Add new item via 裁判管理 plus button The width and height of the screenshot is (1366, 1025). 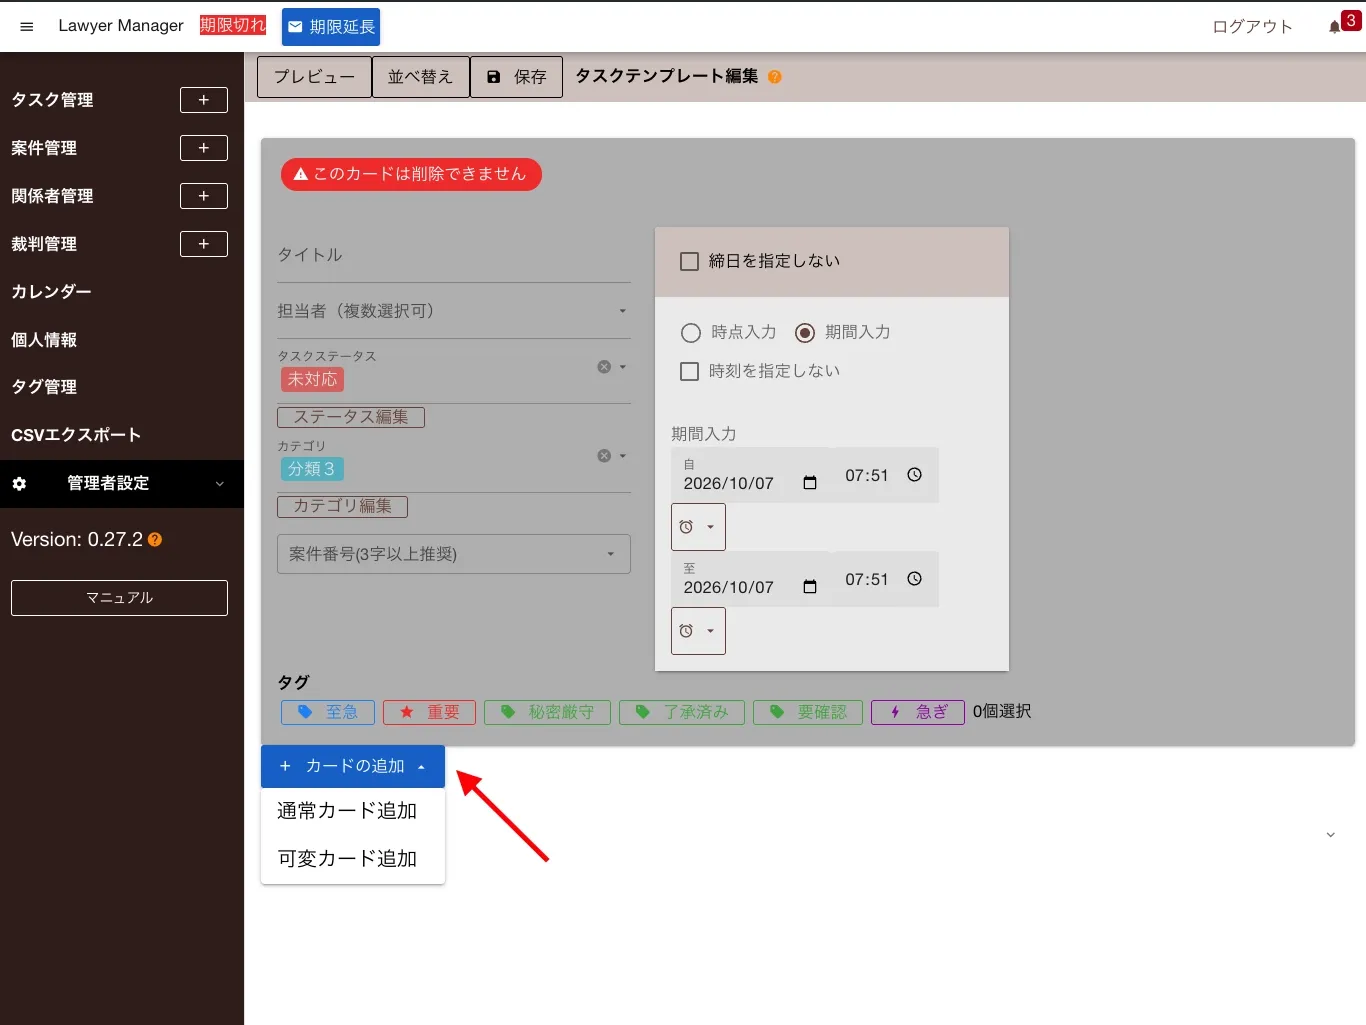(204, 244)
